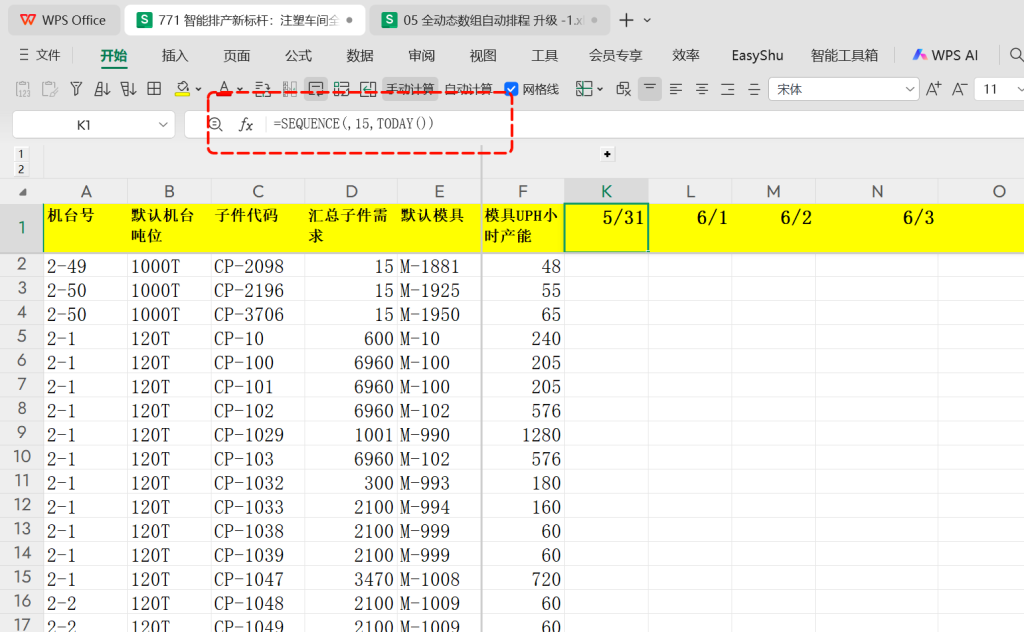This screenshot has height=632, width=1024.
Task: Click into the SEQUENCE formula text
Action: (353, 123)
